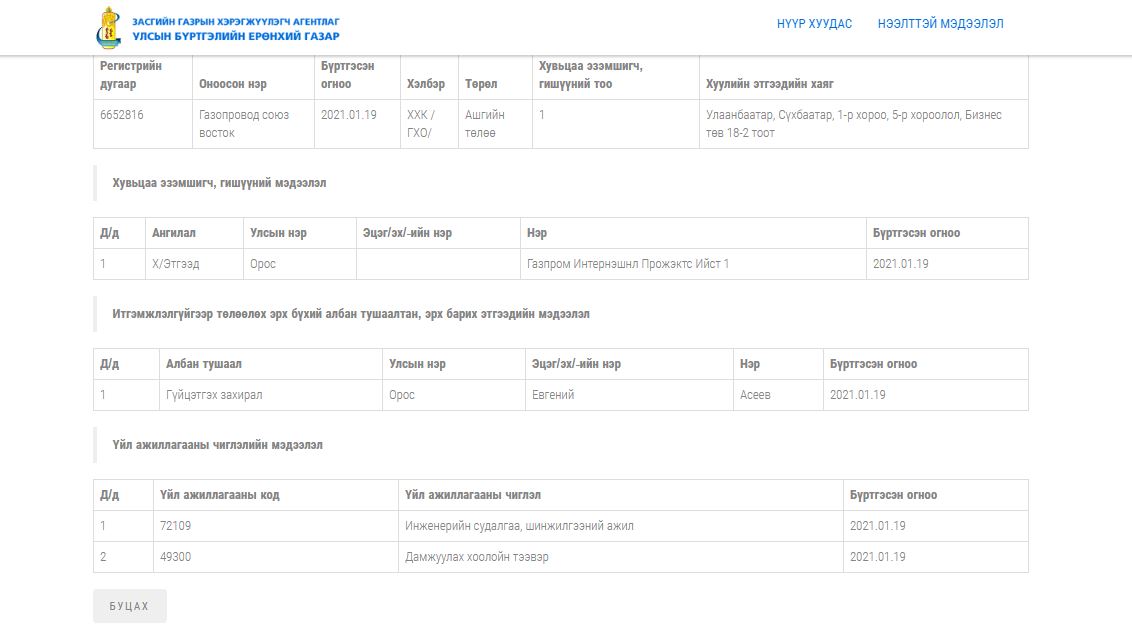Select the name Евгений in the table
This screenshot has height=627, width=1132.
(553, 395)
